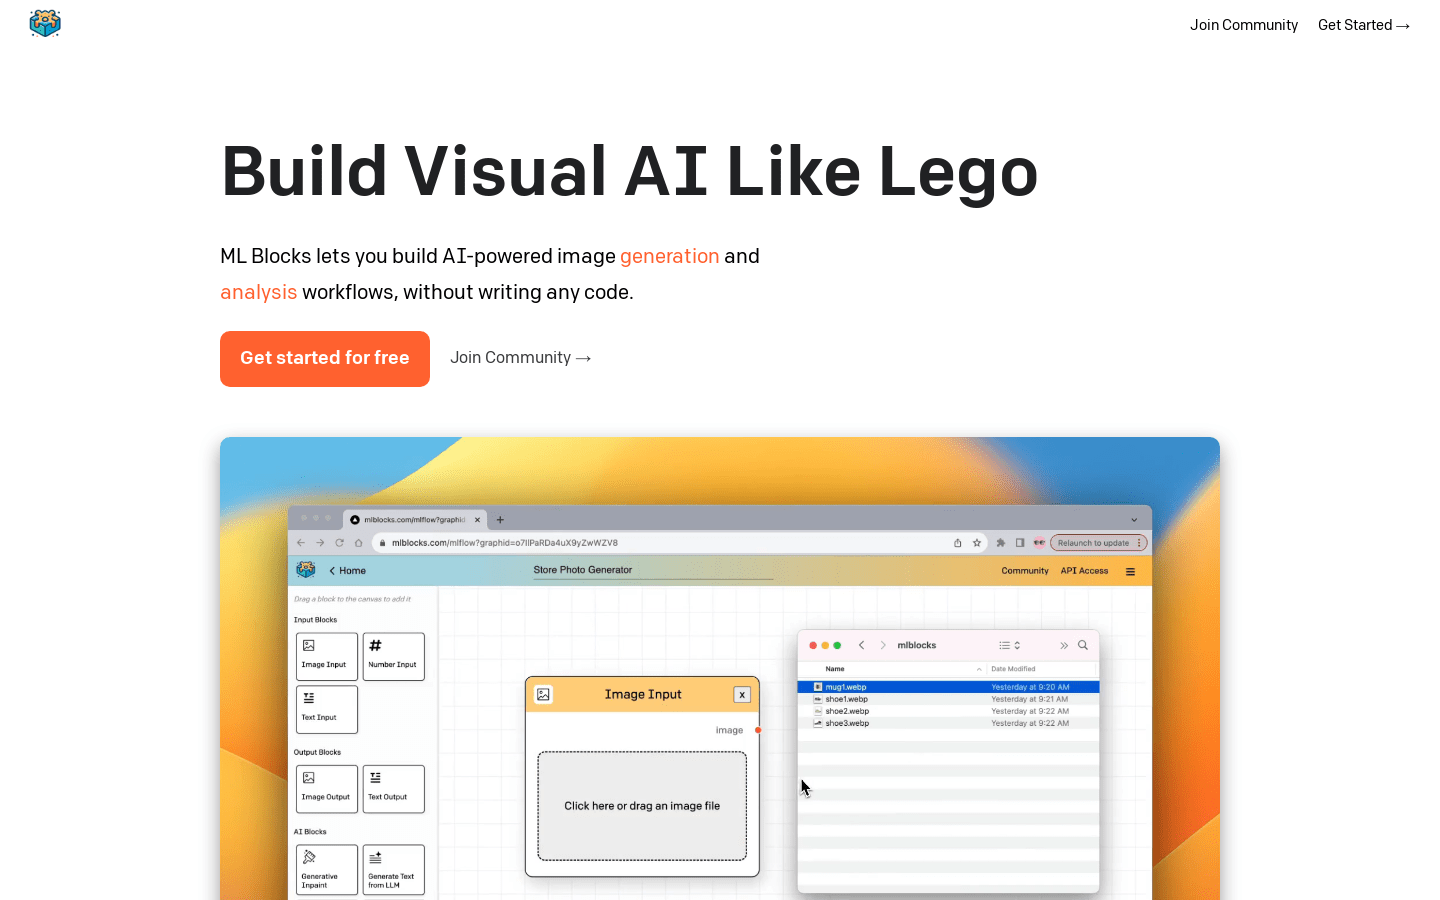Click the 'AI Blocks' section label
Viewport: 1440px width, 900px height.
point(310,832)
